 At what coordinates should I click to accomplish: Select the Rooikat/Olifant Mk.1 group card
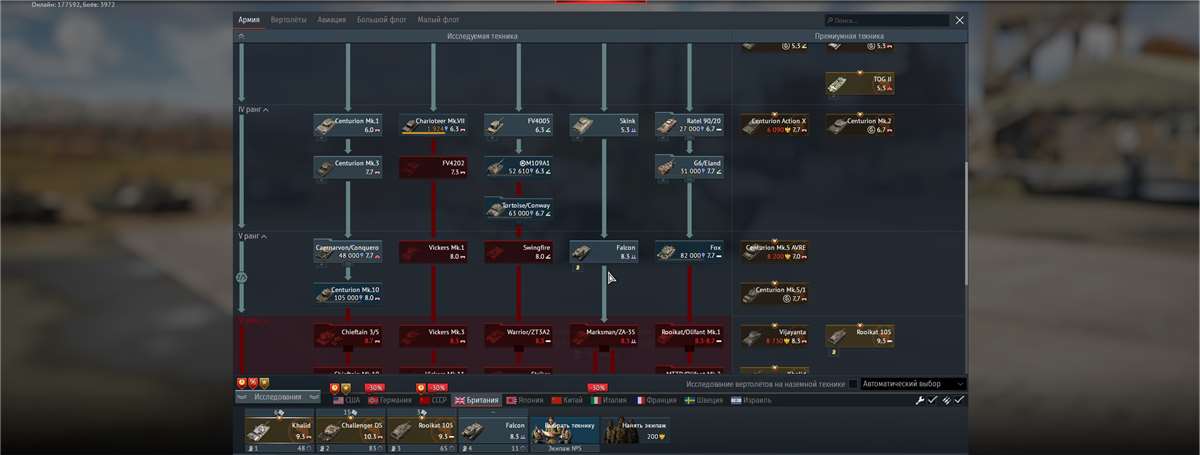(690, 336)
